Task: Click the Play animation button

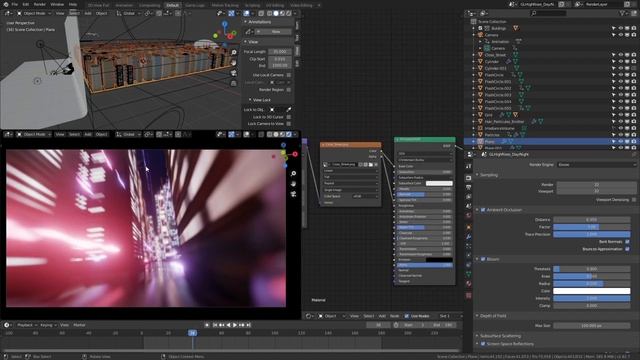Action: point(235,325)
